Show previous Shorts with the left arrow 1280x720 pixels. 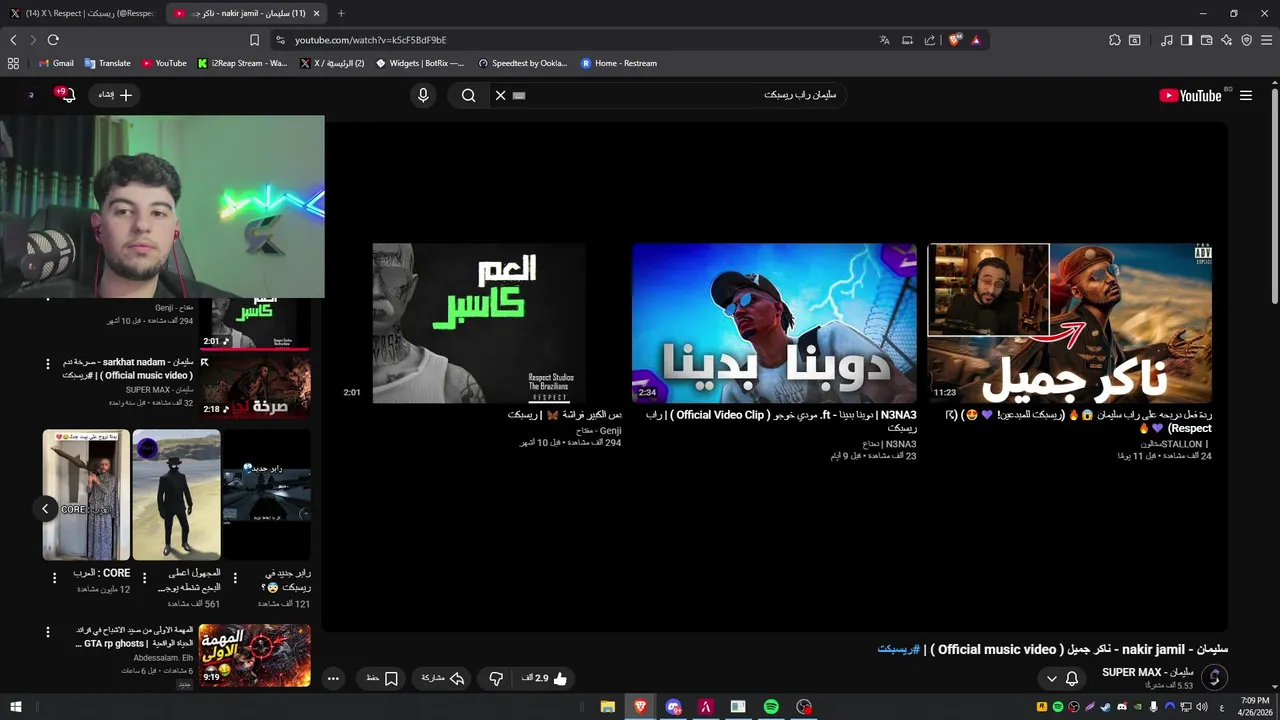pos(45,509)
